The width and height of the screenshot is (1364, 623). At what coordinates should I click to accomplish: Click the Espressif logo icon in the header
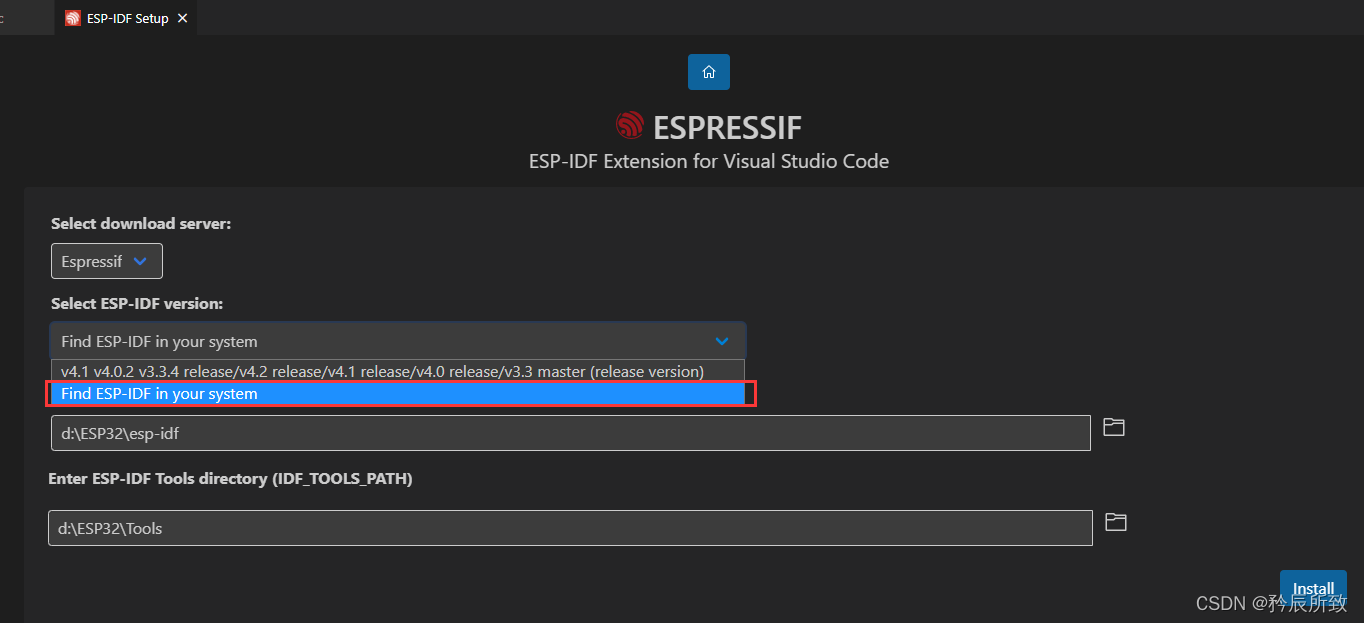click(x=630, y=126)
